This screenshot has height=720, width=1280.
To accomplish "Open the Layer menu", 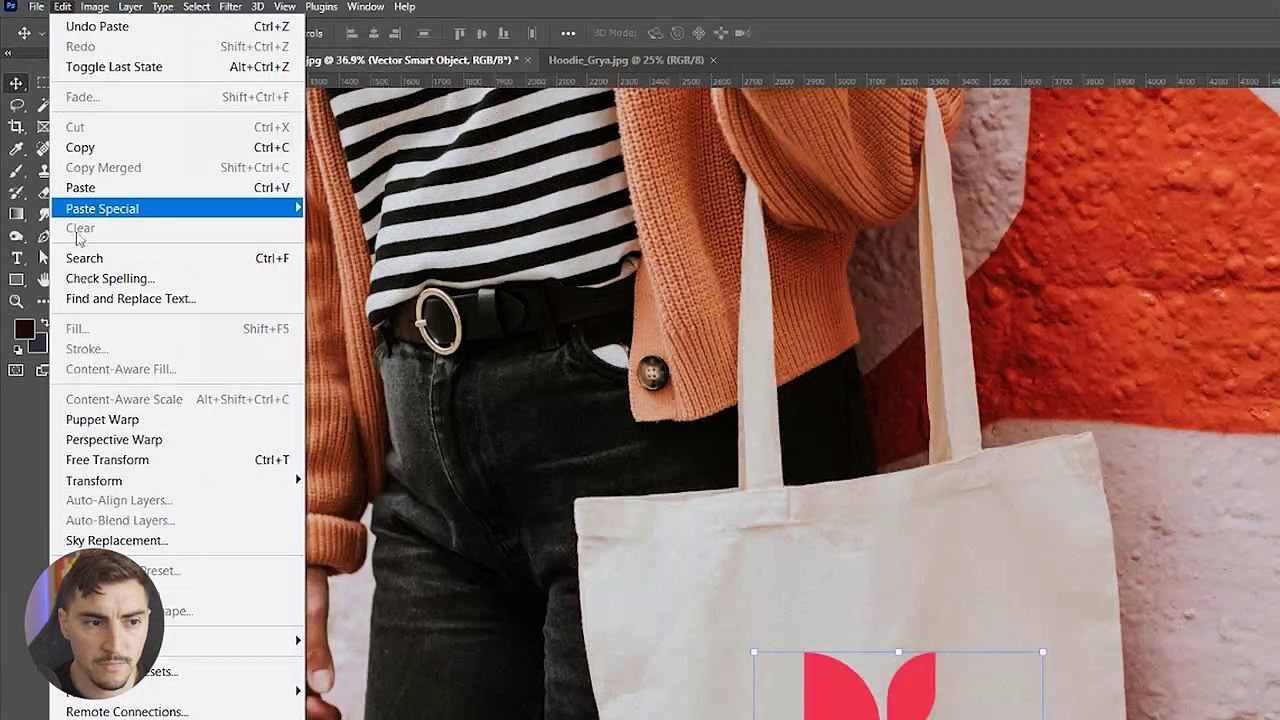I will click(130, 7).
